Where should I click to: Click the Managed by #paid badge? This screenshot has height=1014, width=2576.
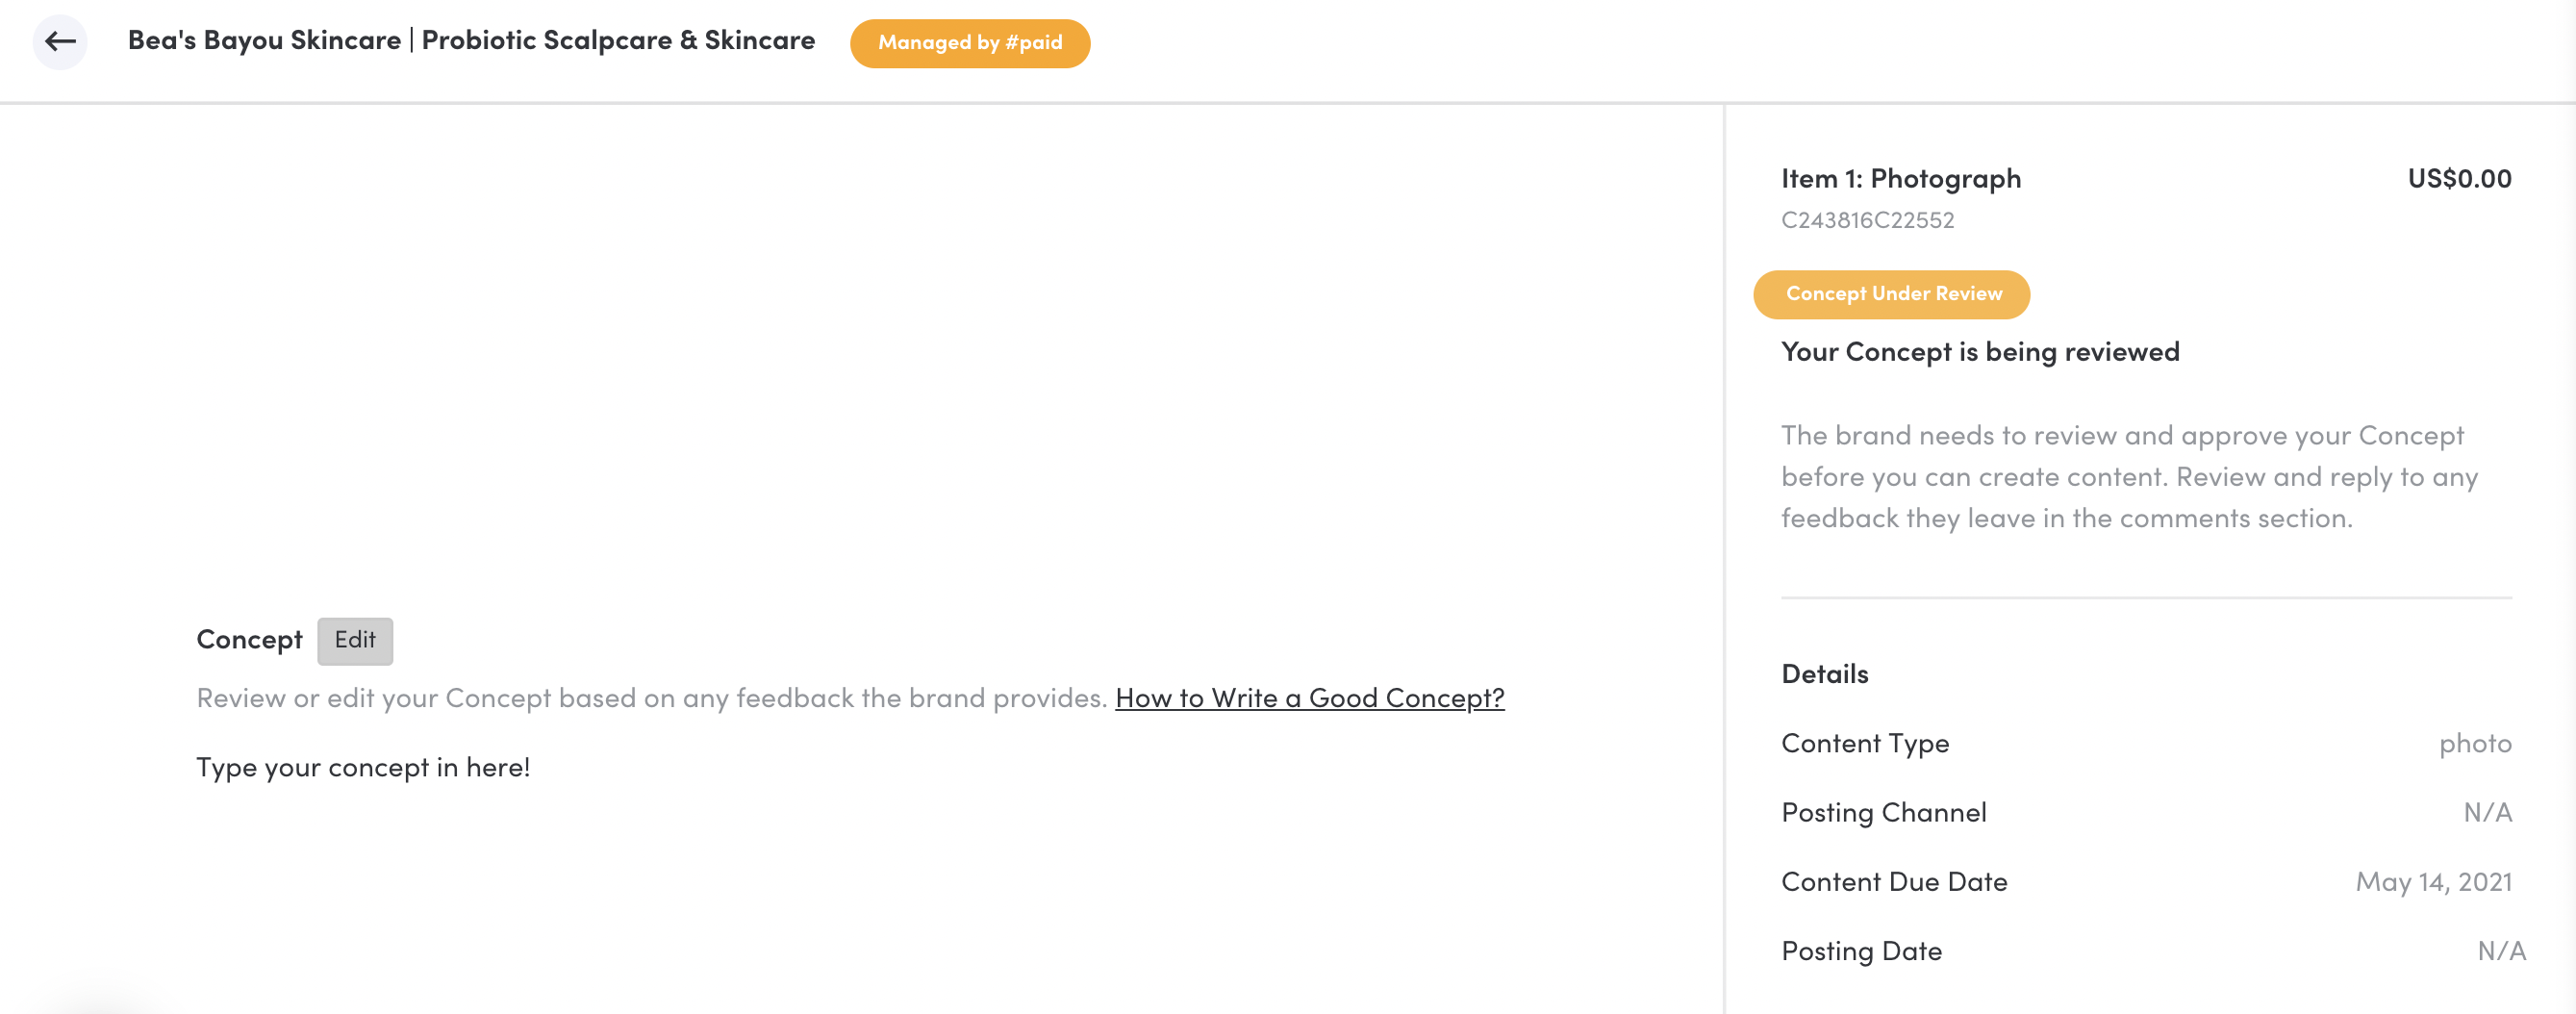click(x=969, y=43)
